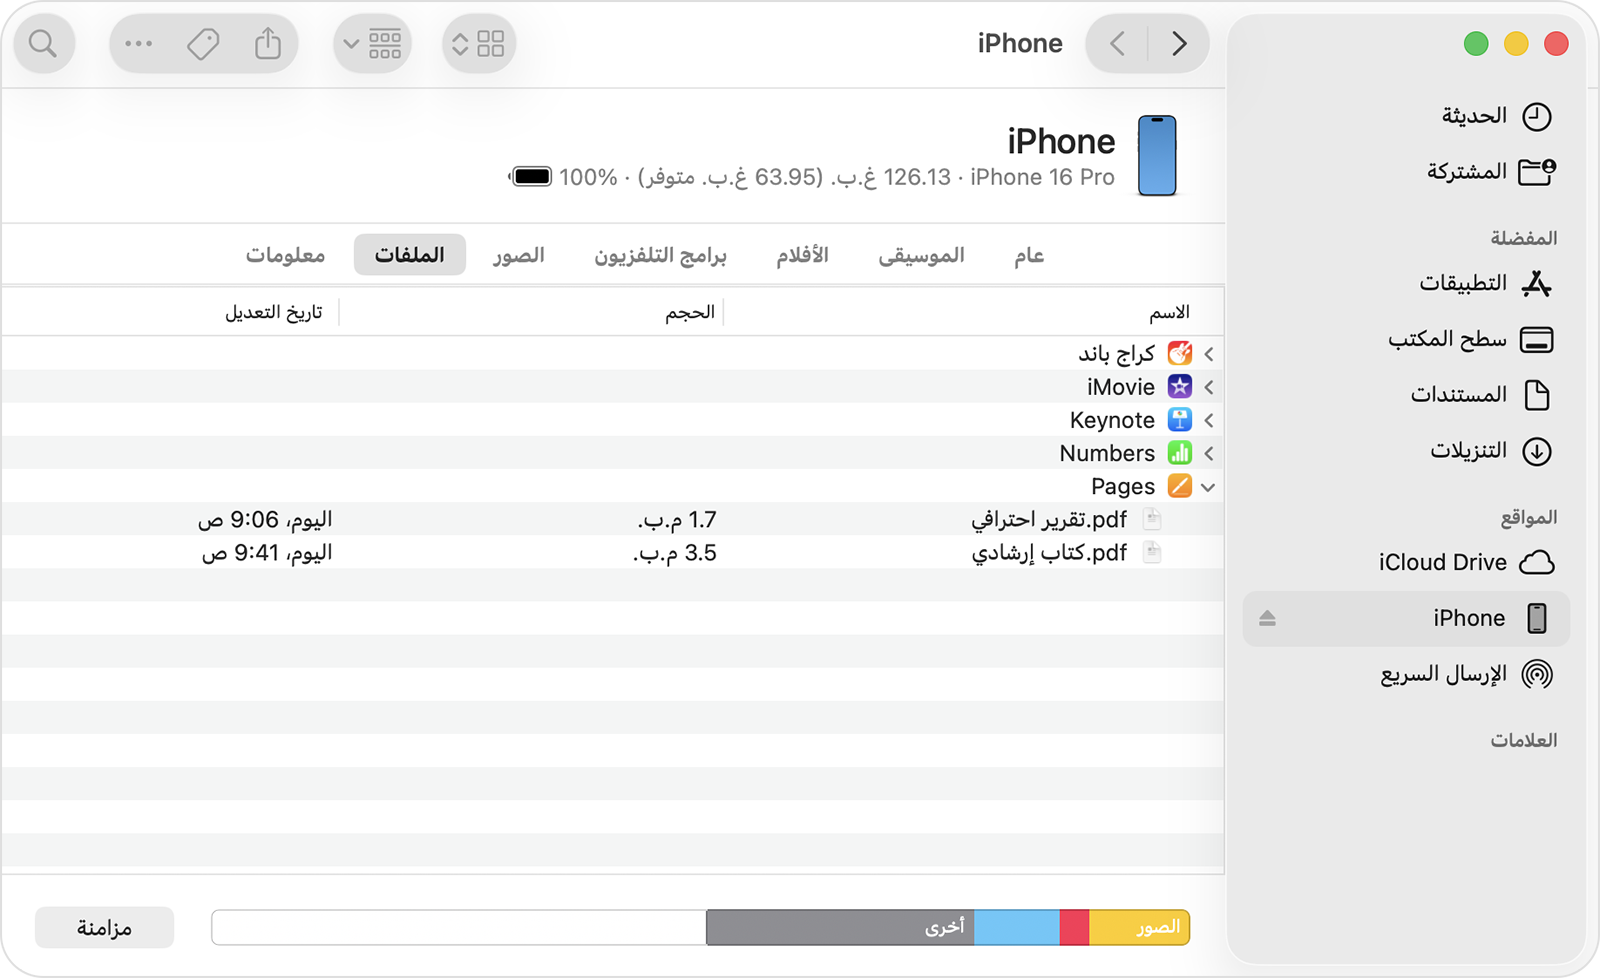Click the Share icon in the toolbar
The height and width of the screenshot is (978, 1600).
[267, 43]
